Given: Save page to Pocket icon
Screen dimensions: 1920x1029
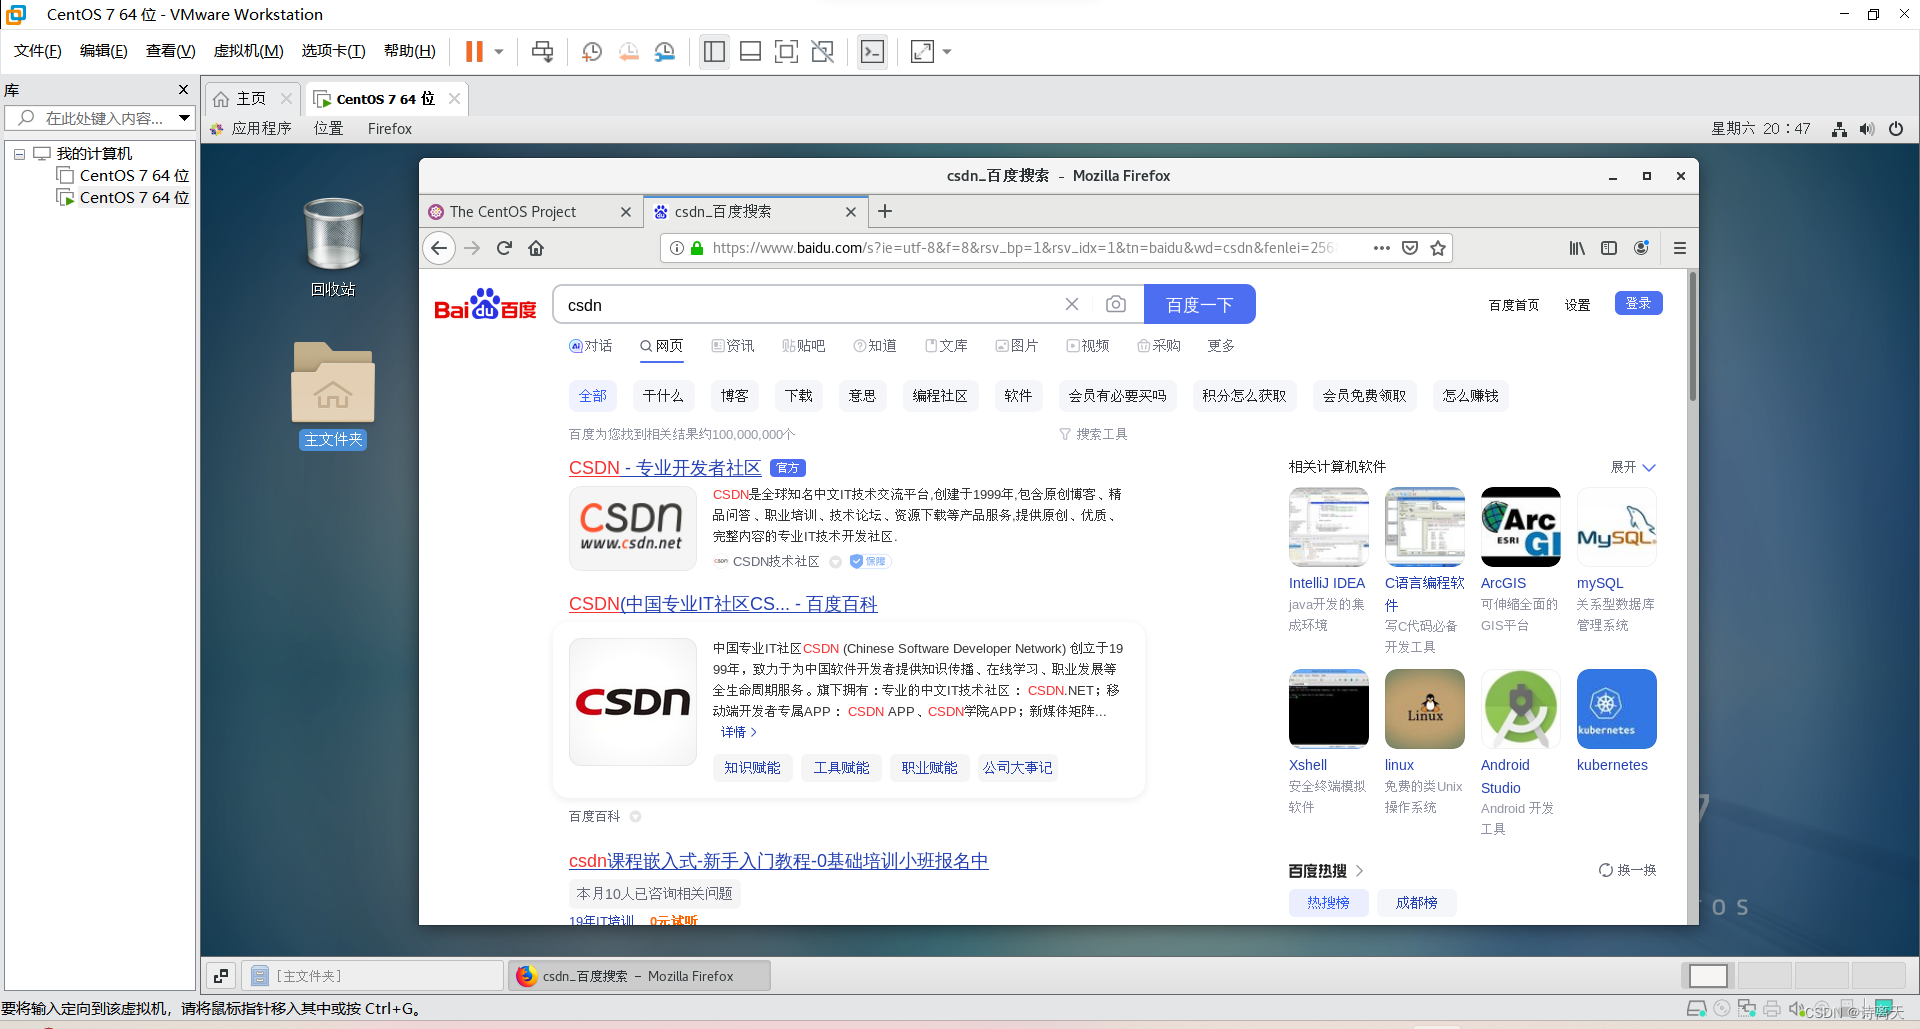Looking at the screenshot, I should 1410,248.
